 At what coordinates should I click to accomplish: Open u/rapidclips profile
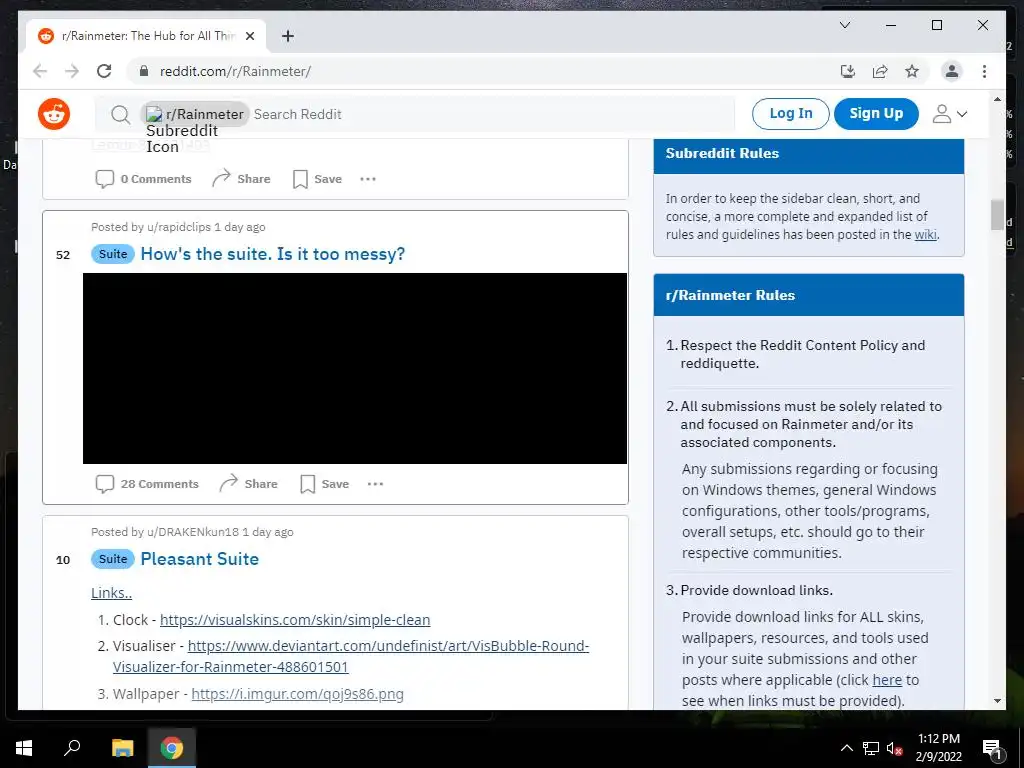click(179, 227)
